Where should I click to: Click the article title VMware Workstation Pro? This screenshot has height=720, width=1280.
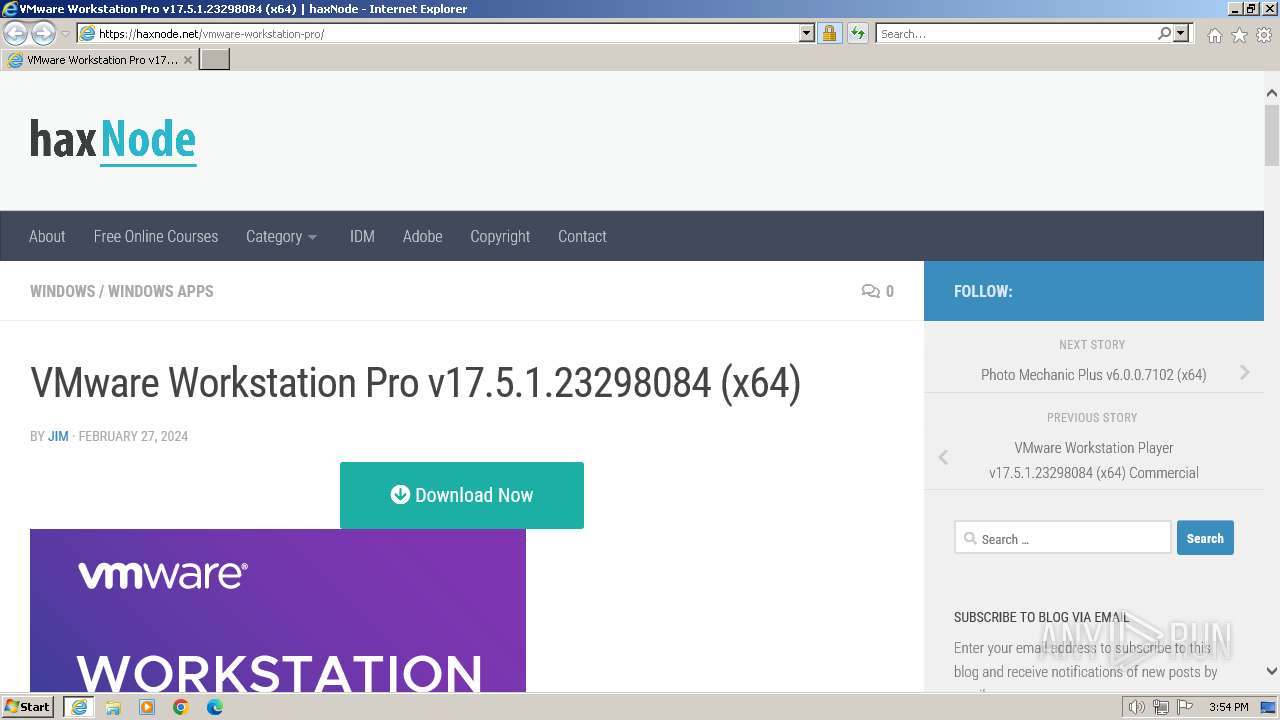pos(416,383)
